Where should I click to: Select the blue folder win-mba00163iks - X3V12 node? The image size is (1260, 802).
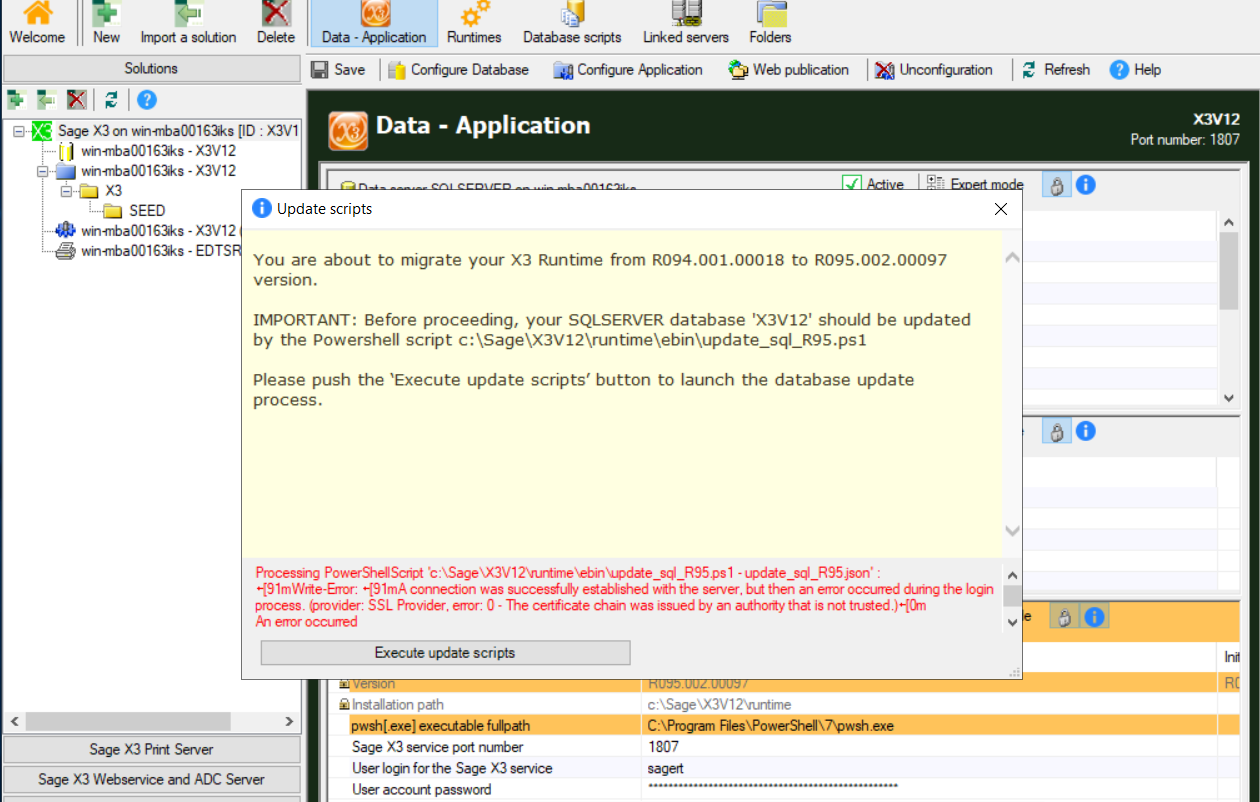(158, 171)
